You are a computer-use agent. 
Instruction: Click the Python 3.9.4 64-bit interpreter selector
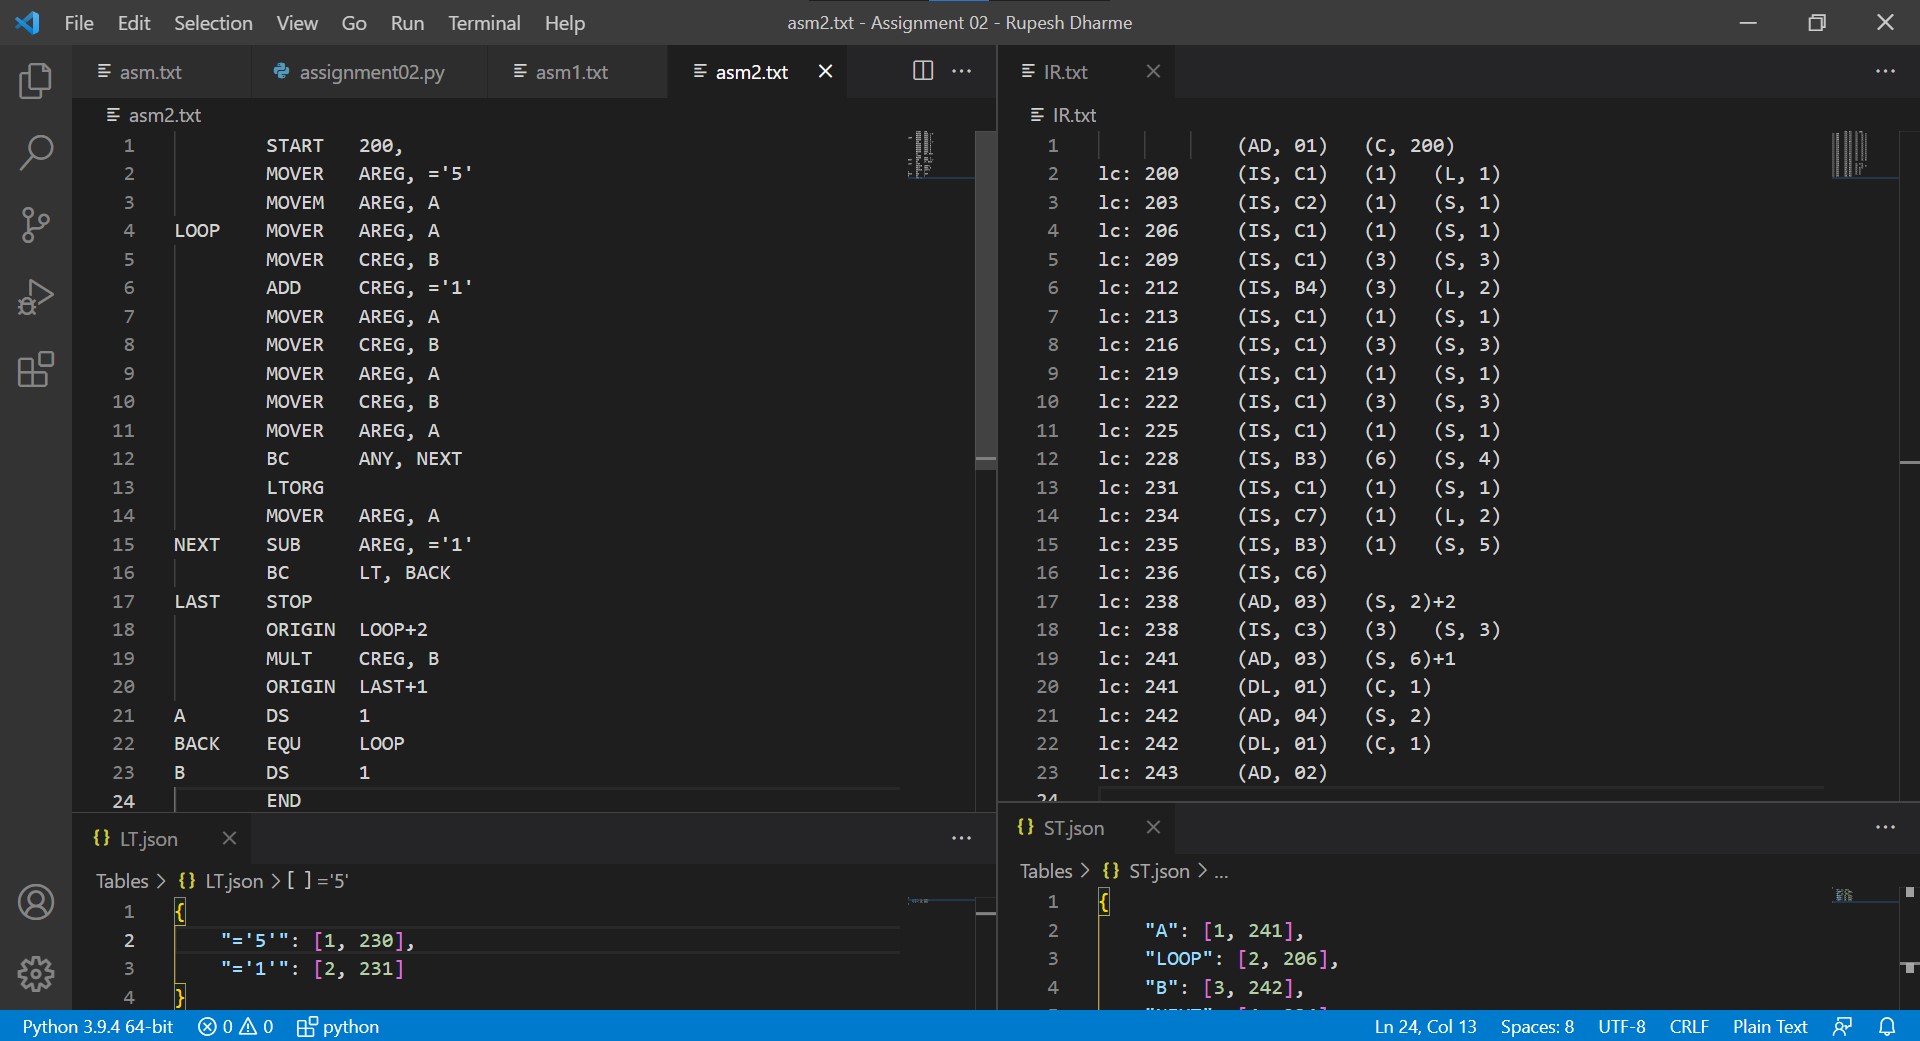point(98,1027)
